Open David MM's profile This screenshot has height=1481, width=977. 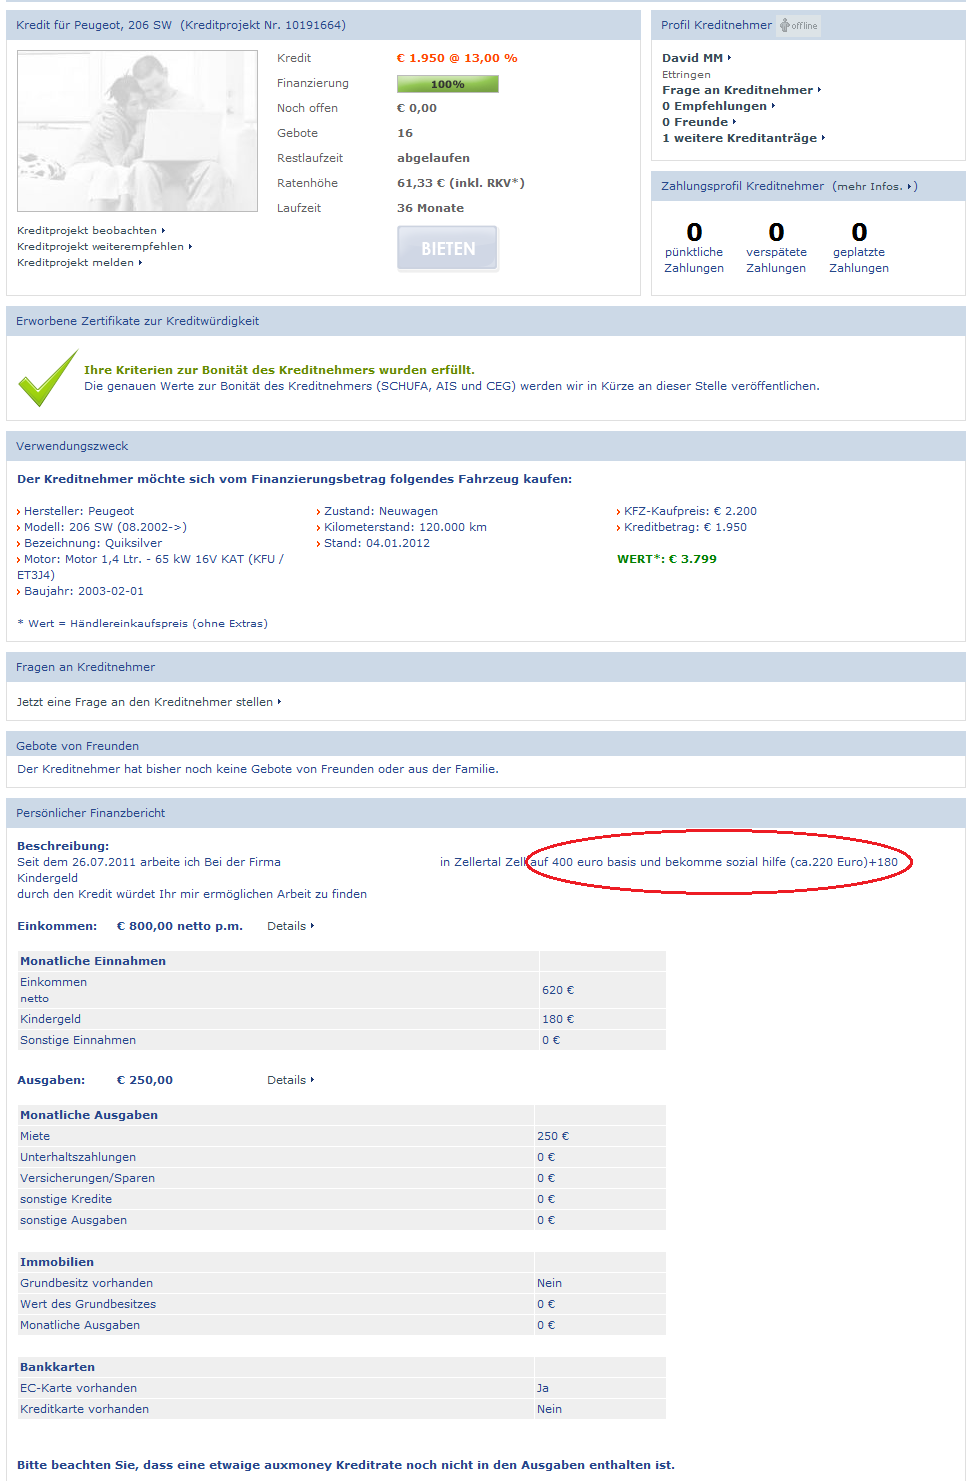click(x=696, y=58)
